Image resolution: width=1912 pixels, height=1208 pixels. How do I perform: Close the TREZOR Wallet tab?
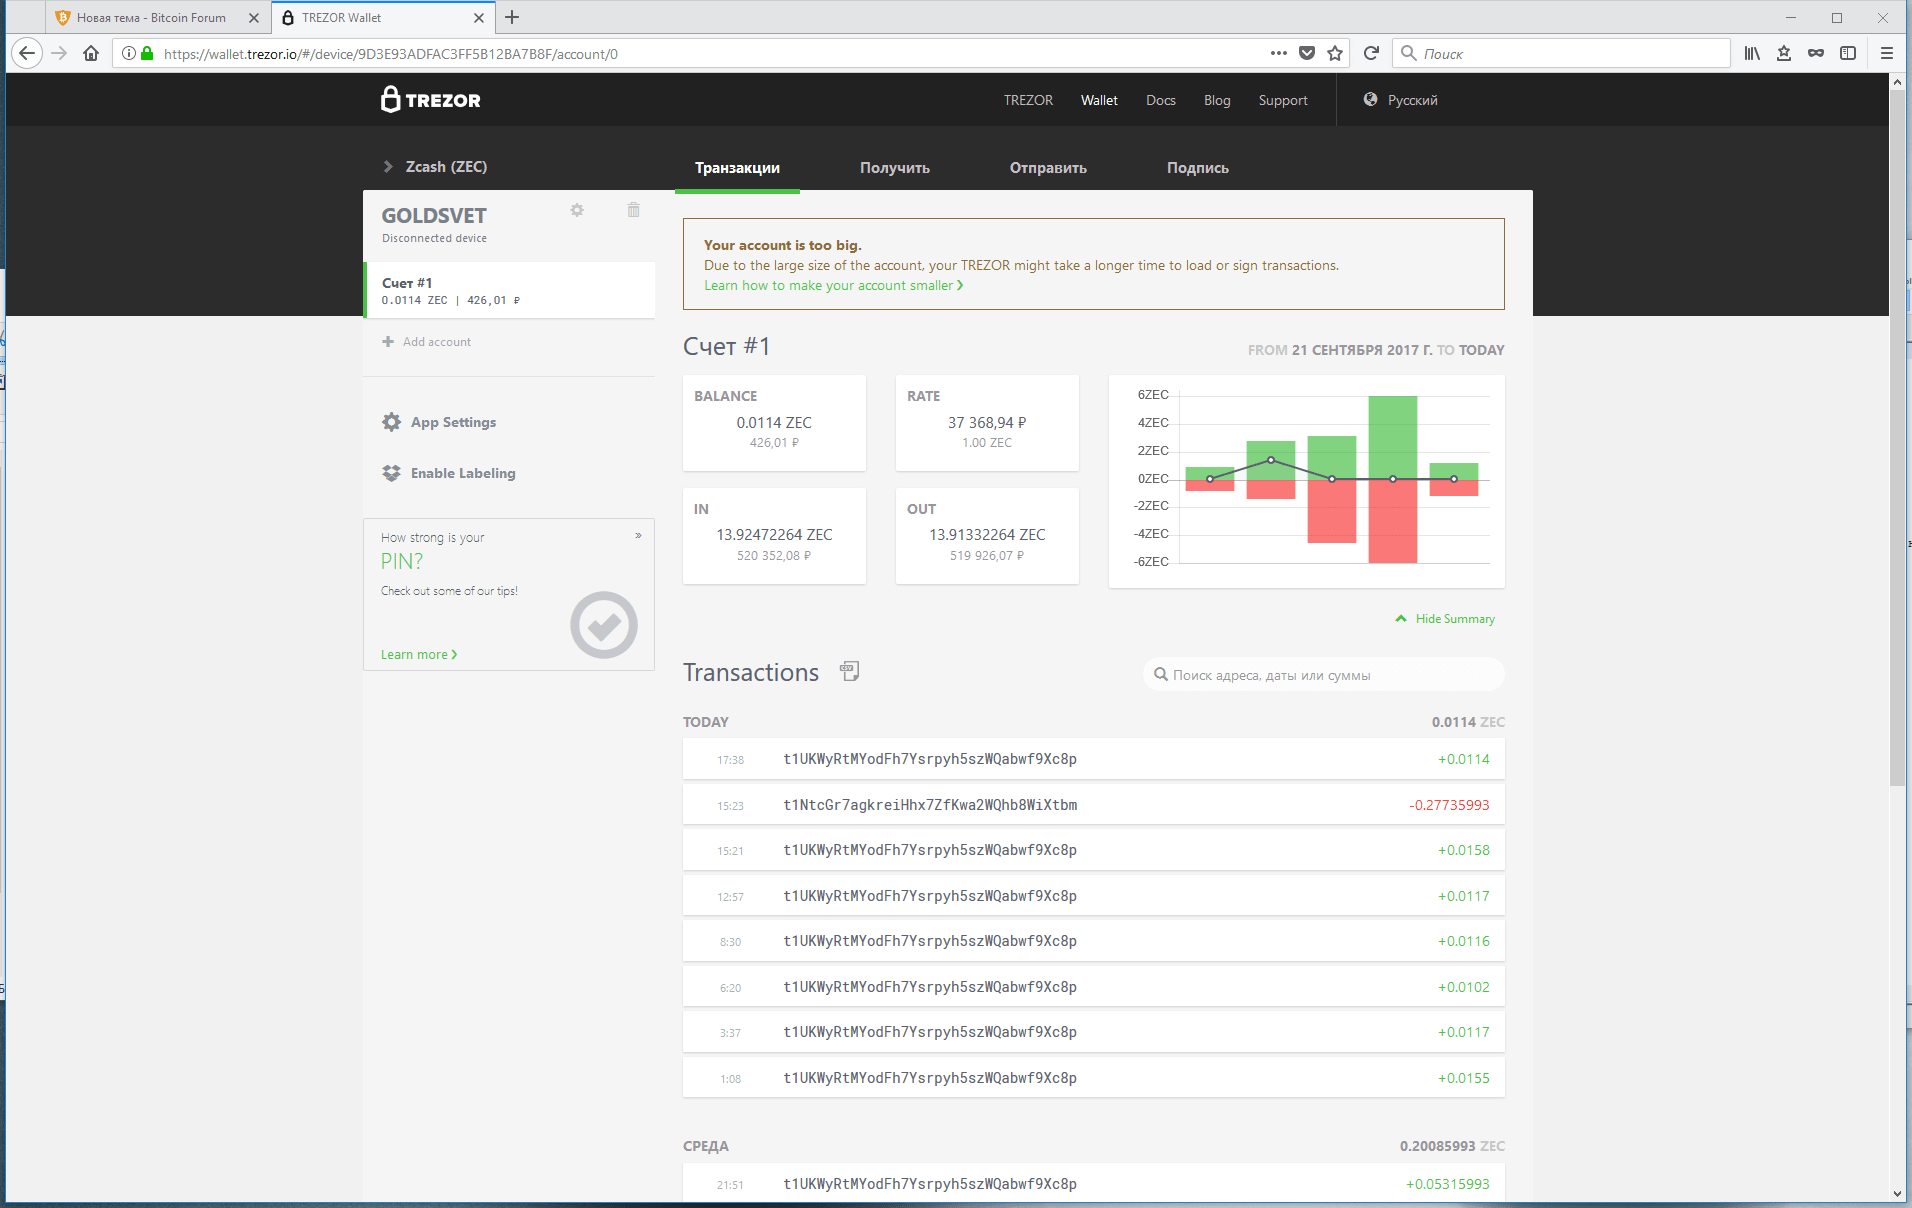pos(479,17)
